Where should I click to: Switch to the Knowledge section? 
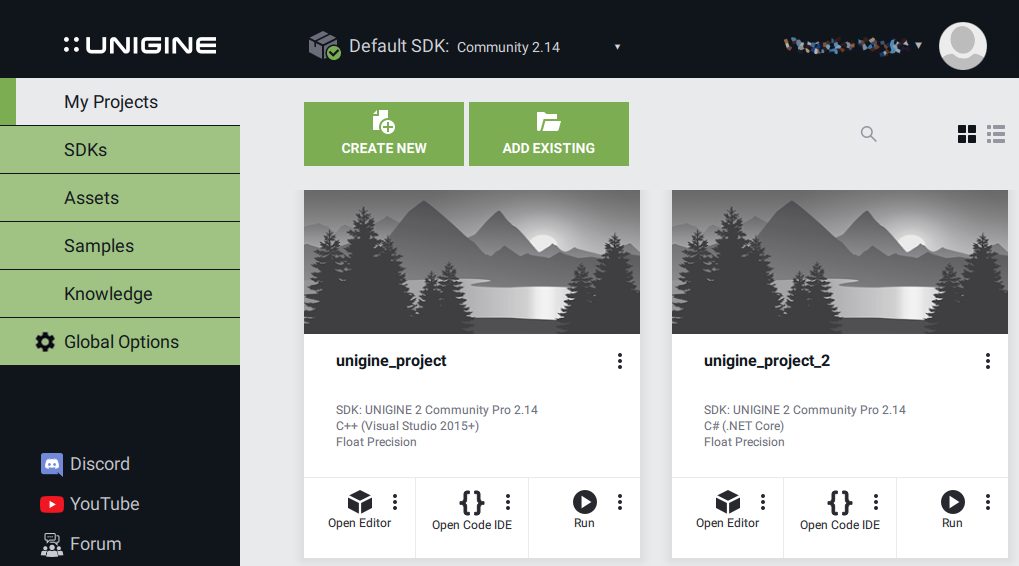click(120, 294)
